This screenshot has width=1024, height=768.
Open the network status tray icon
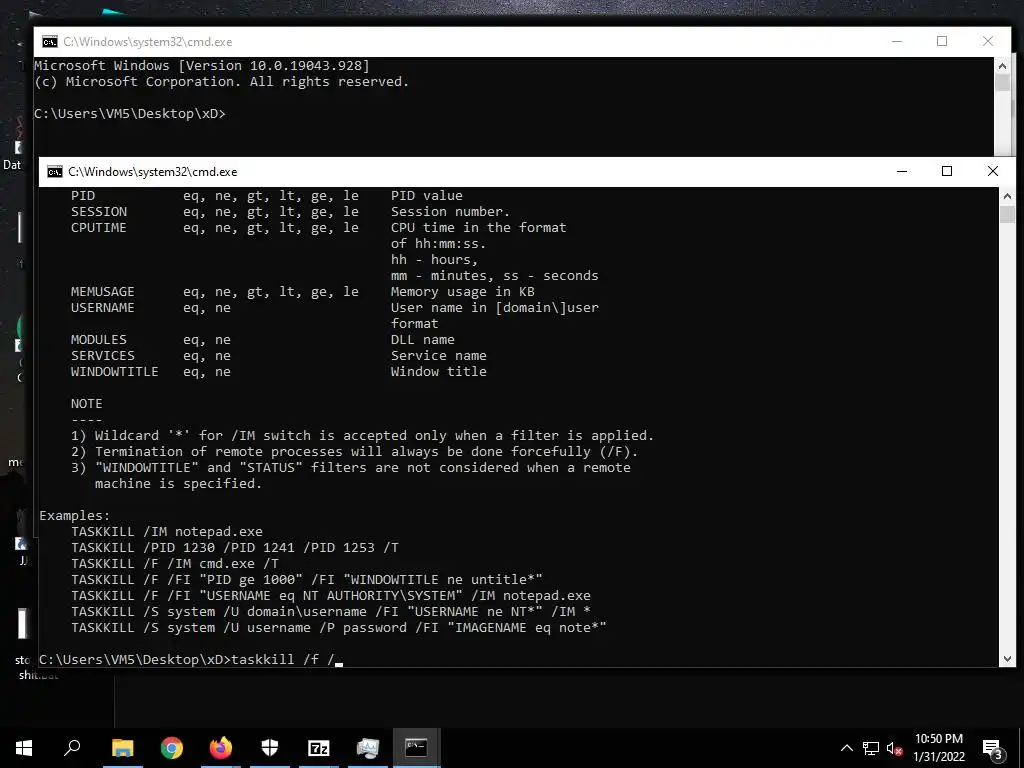(x=871, y=748)
